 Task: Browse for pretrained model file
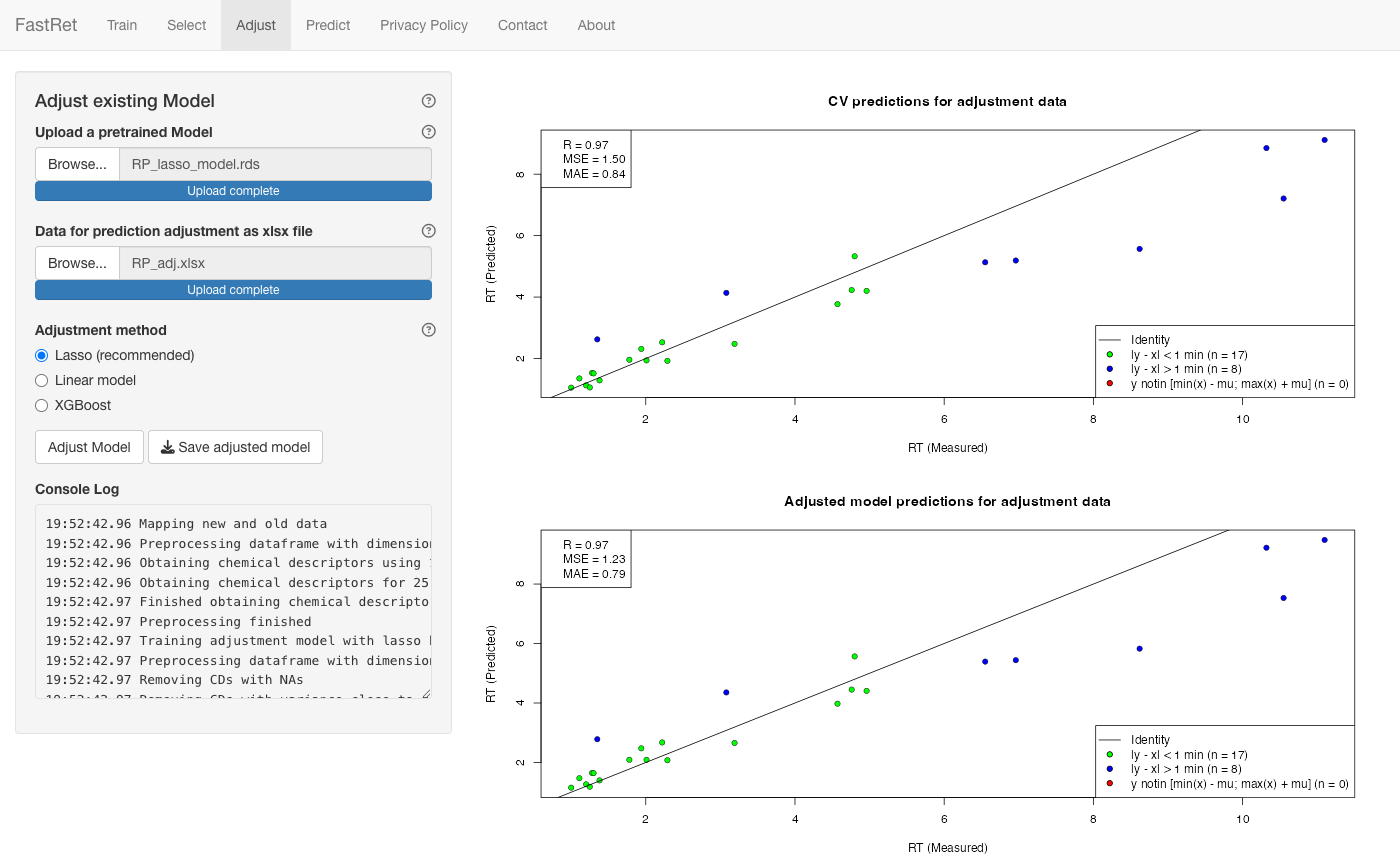[77, 165]
